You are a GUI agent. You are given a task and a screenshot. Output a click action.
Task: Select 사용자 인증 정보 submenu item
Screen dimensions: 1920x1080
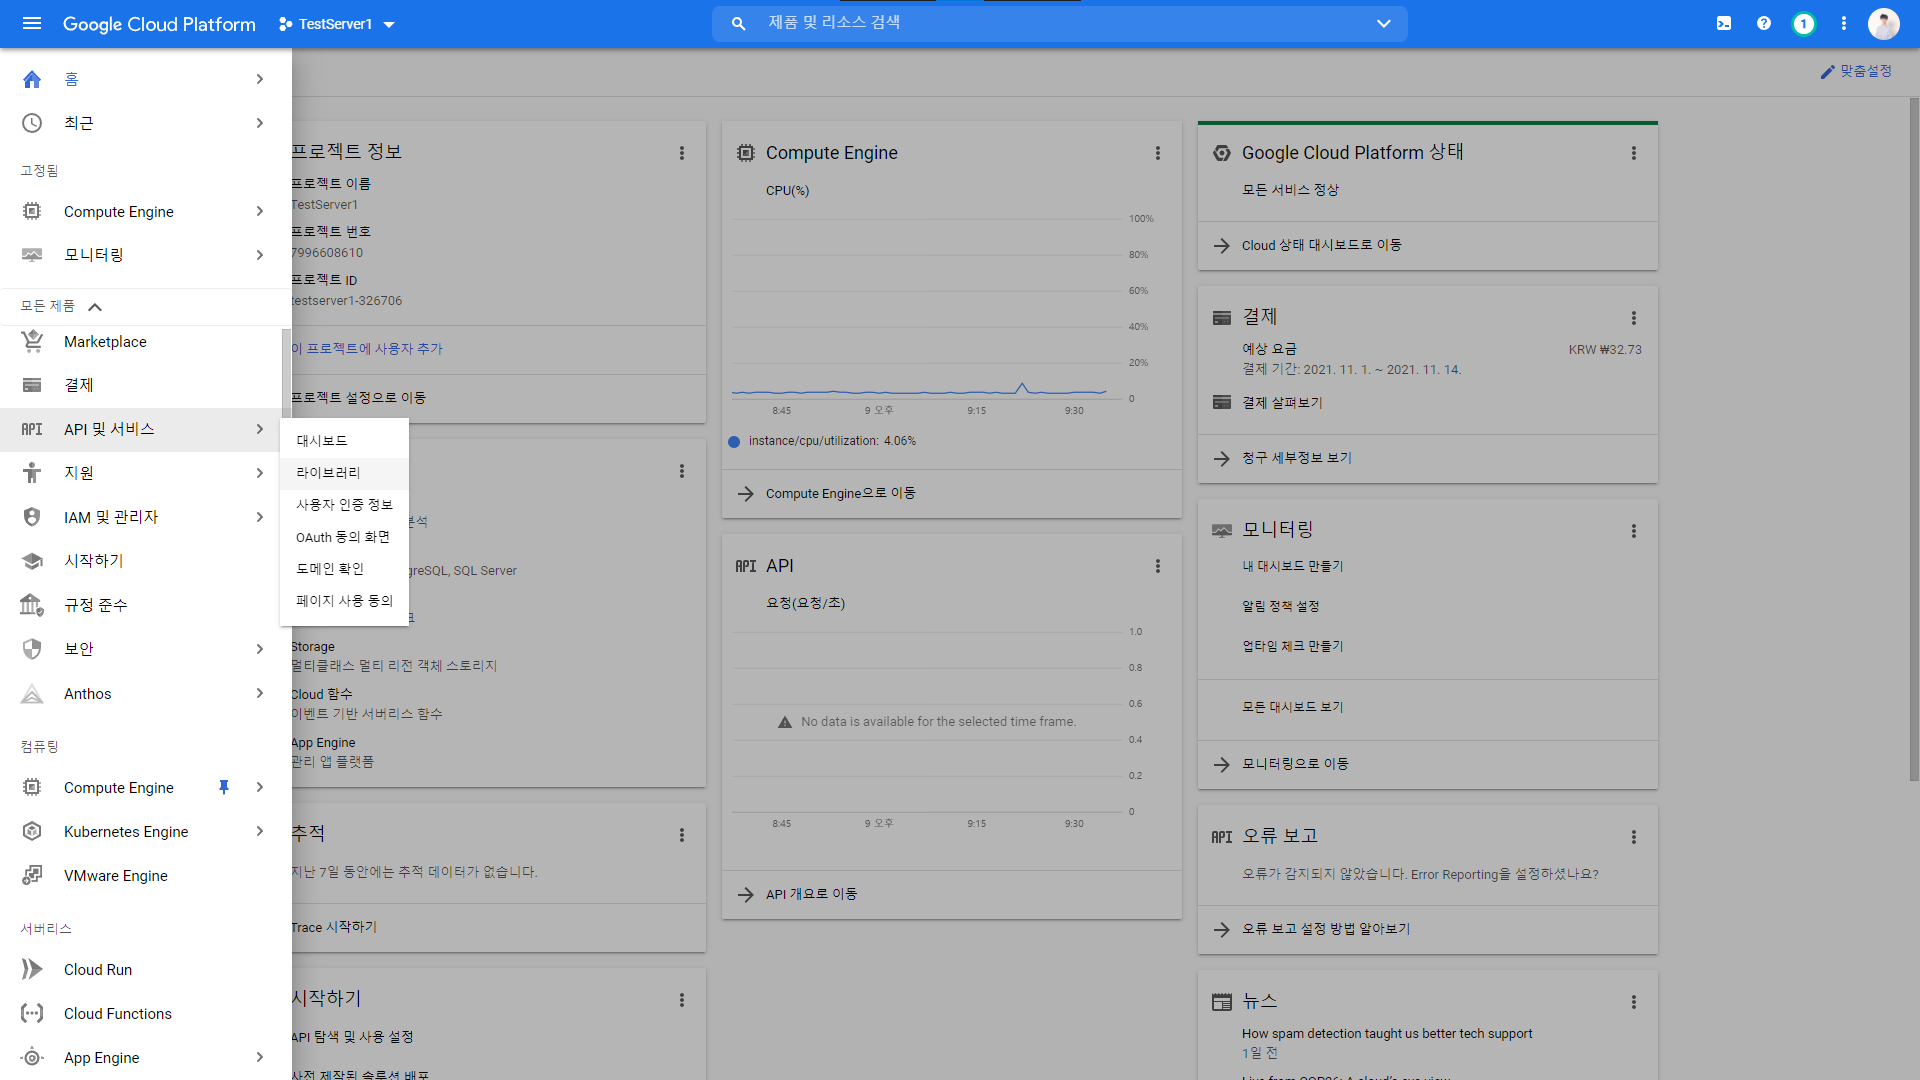(x=344, y=505)
